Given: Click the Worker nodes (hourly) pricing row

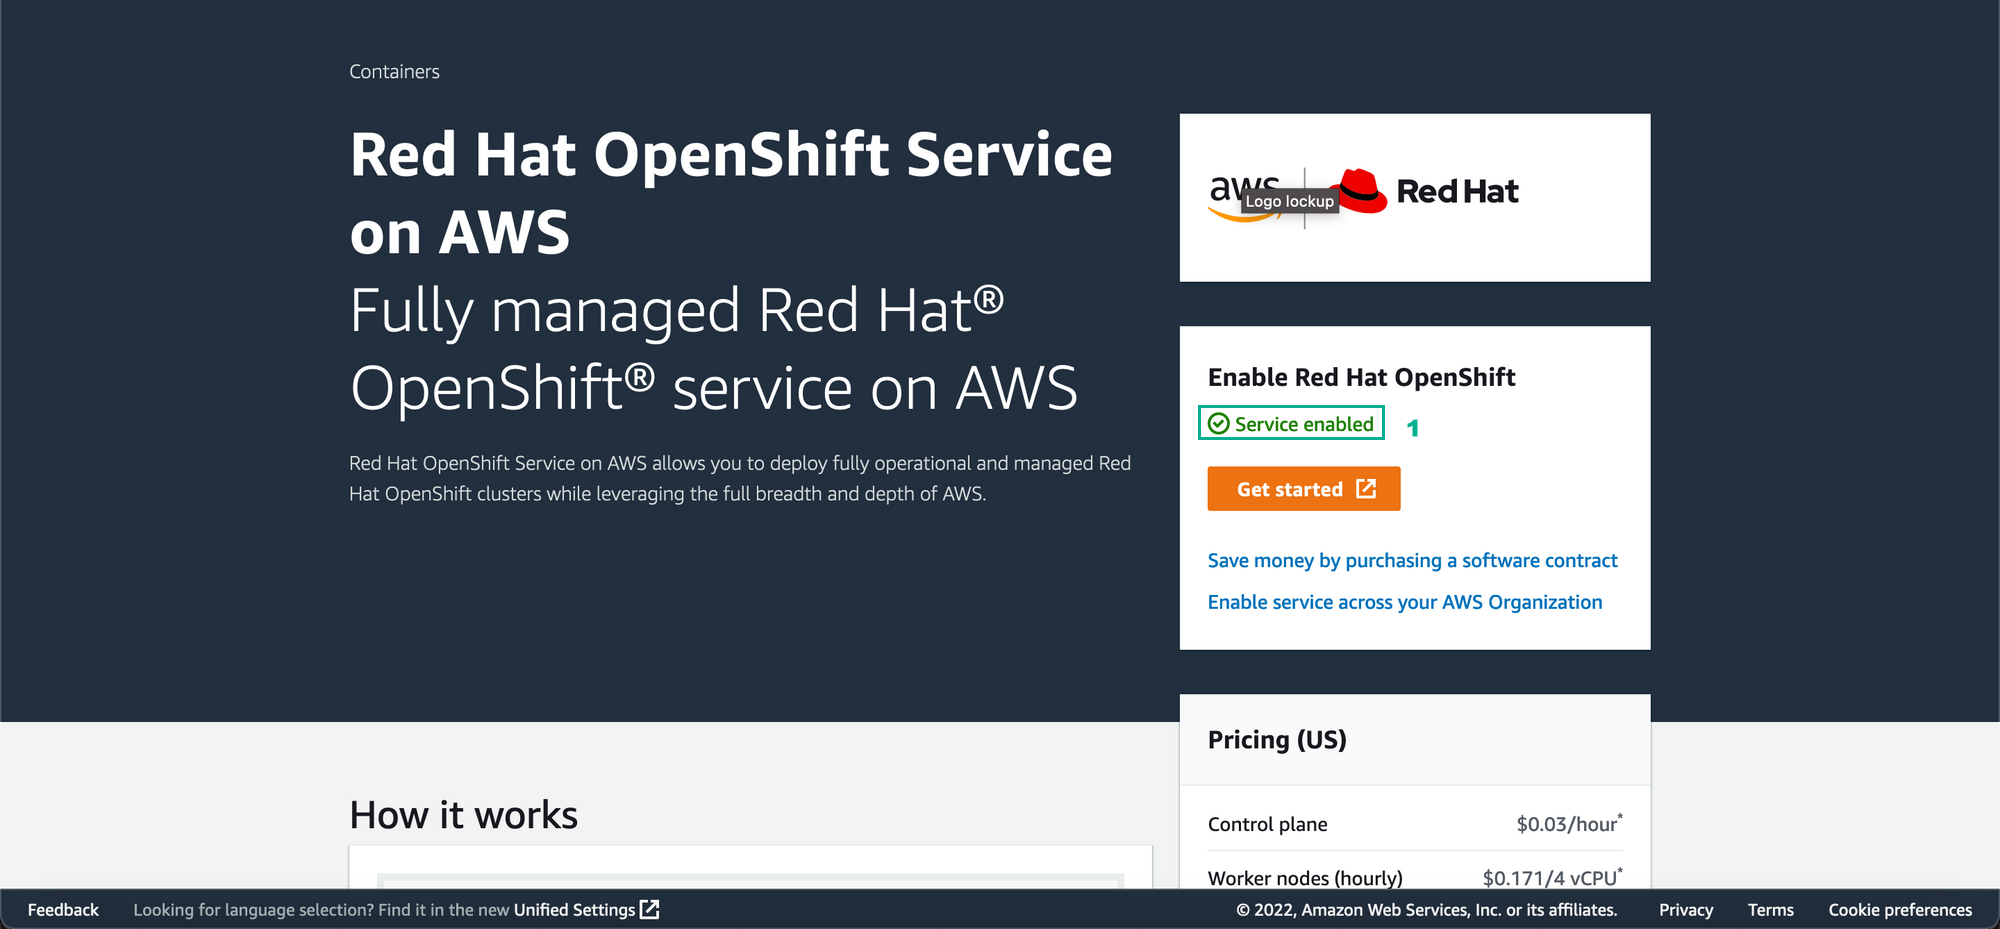Looking at the screenshot, I should [1305, 878].
